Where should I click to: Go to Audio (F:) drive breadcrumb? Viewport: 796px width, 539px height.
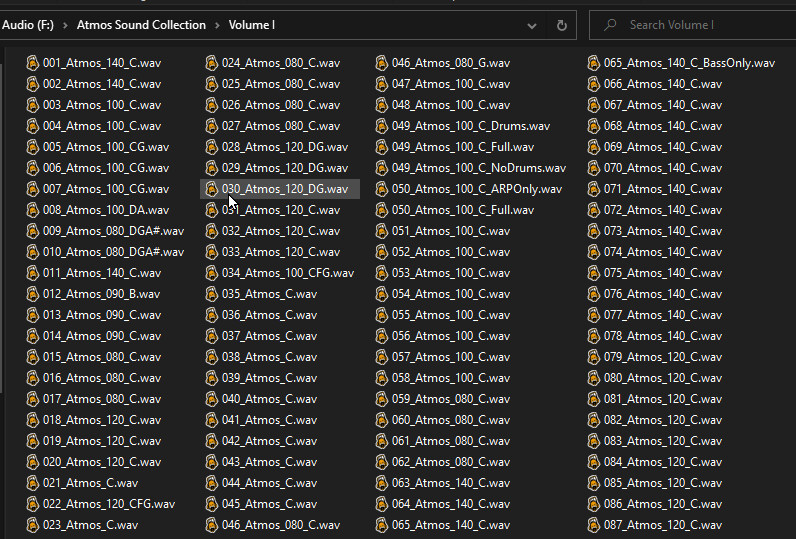(x=27, y=25)
